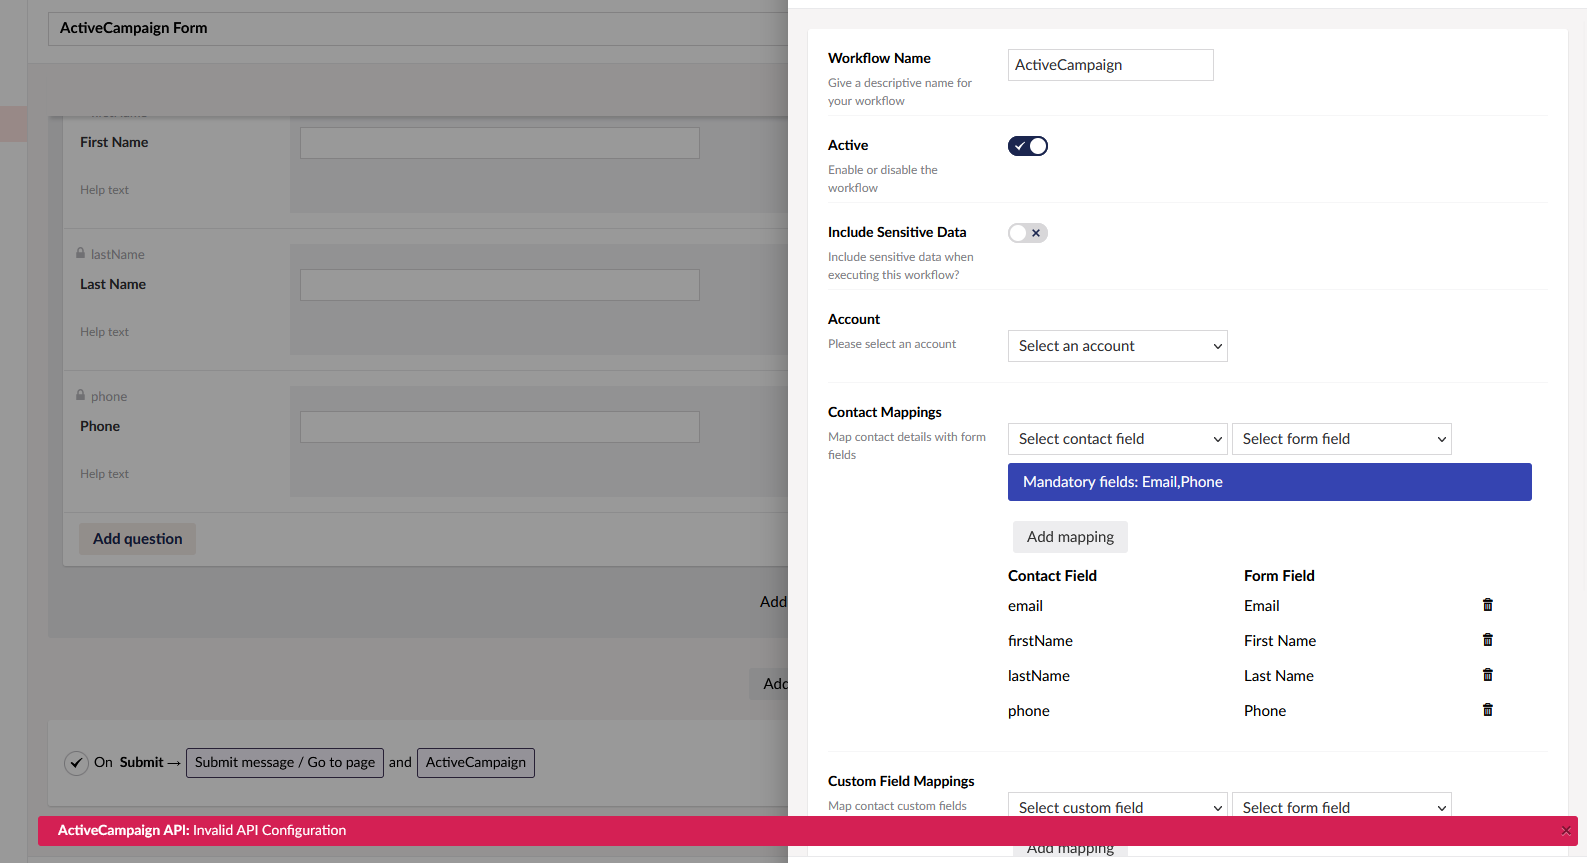Click Add mapping under Contact Mappings
This screenshot has width=1587, height=863.
[1070, 537]
